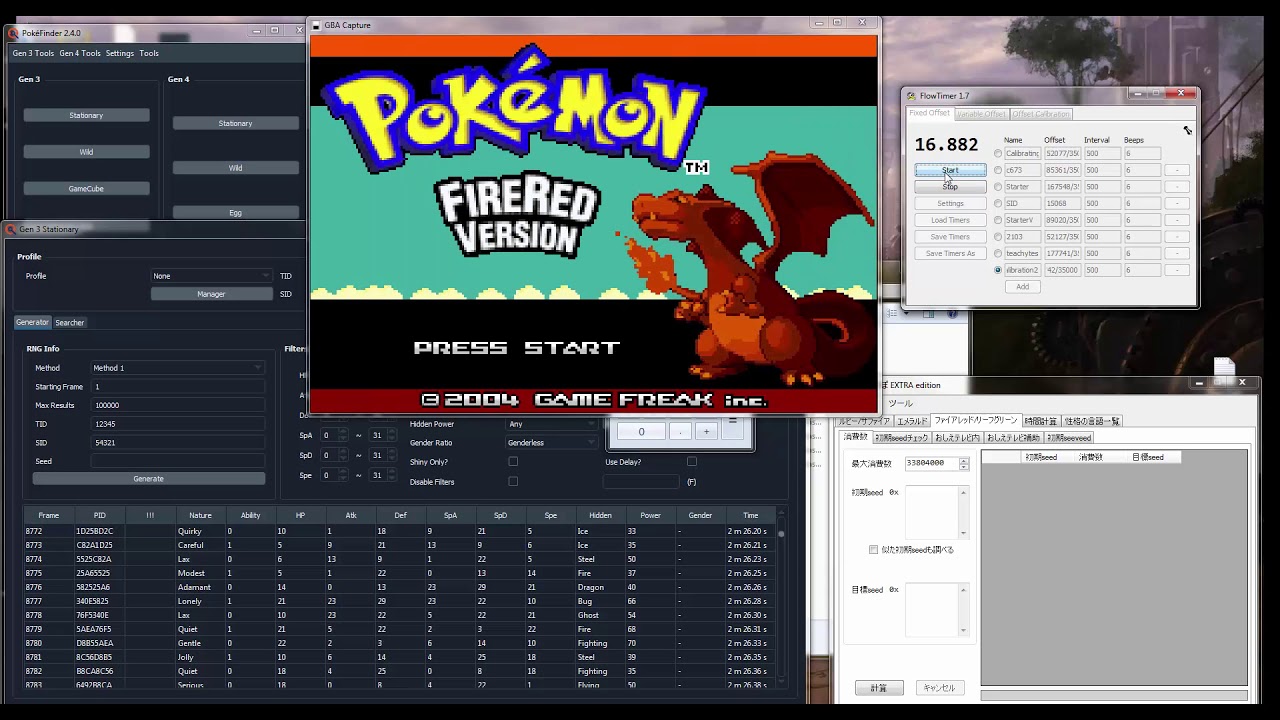Viewport: 1280px width, 720px height.
Task: Click the Max Results input field
Action: point(177,405)
